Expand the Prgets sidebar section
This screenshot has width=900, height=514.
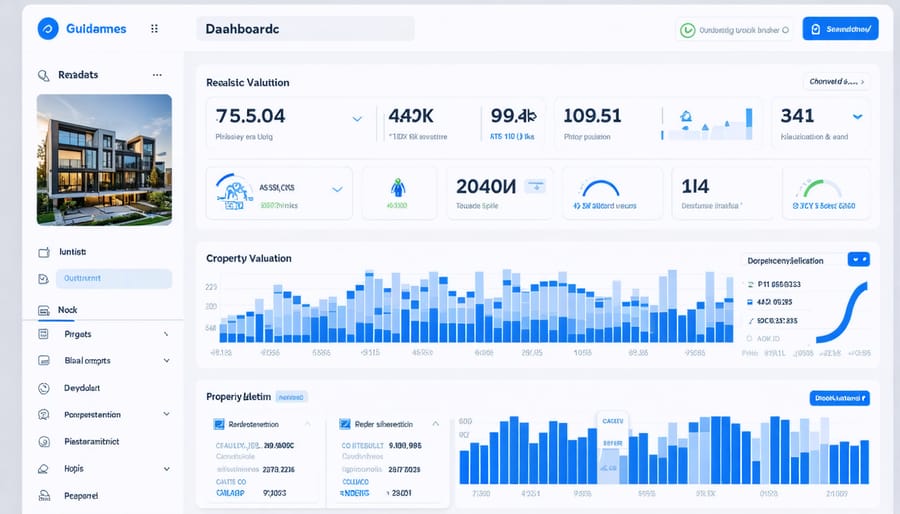(165, 334)
